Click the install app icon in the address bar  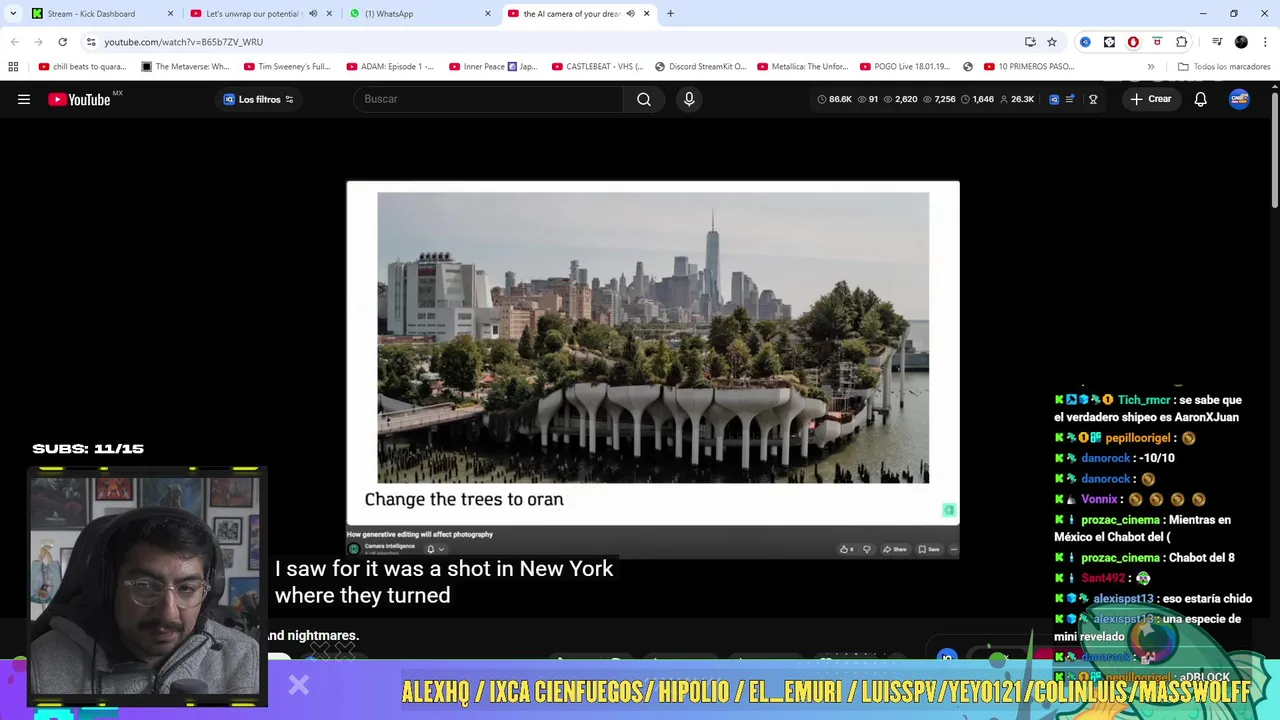coord(1030,42)
